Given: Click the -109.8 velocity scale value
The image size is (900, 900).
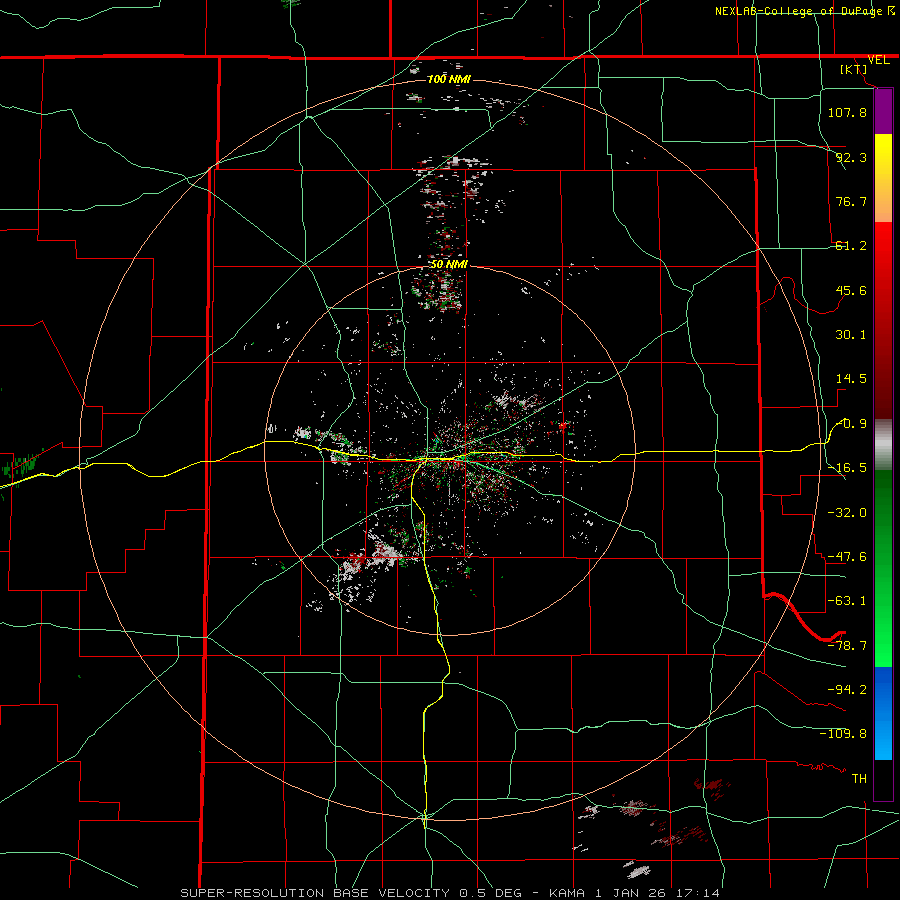Looking at the screenshot, I should (x=843, y=734).
